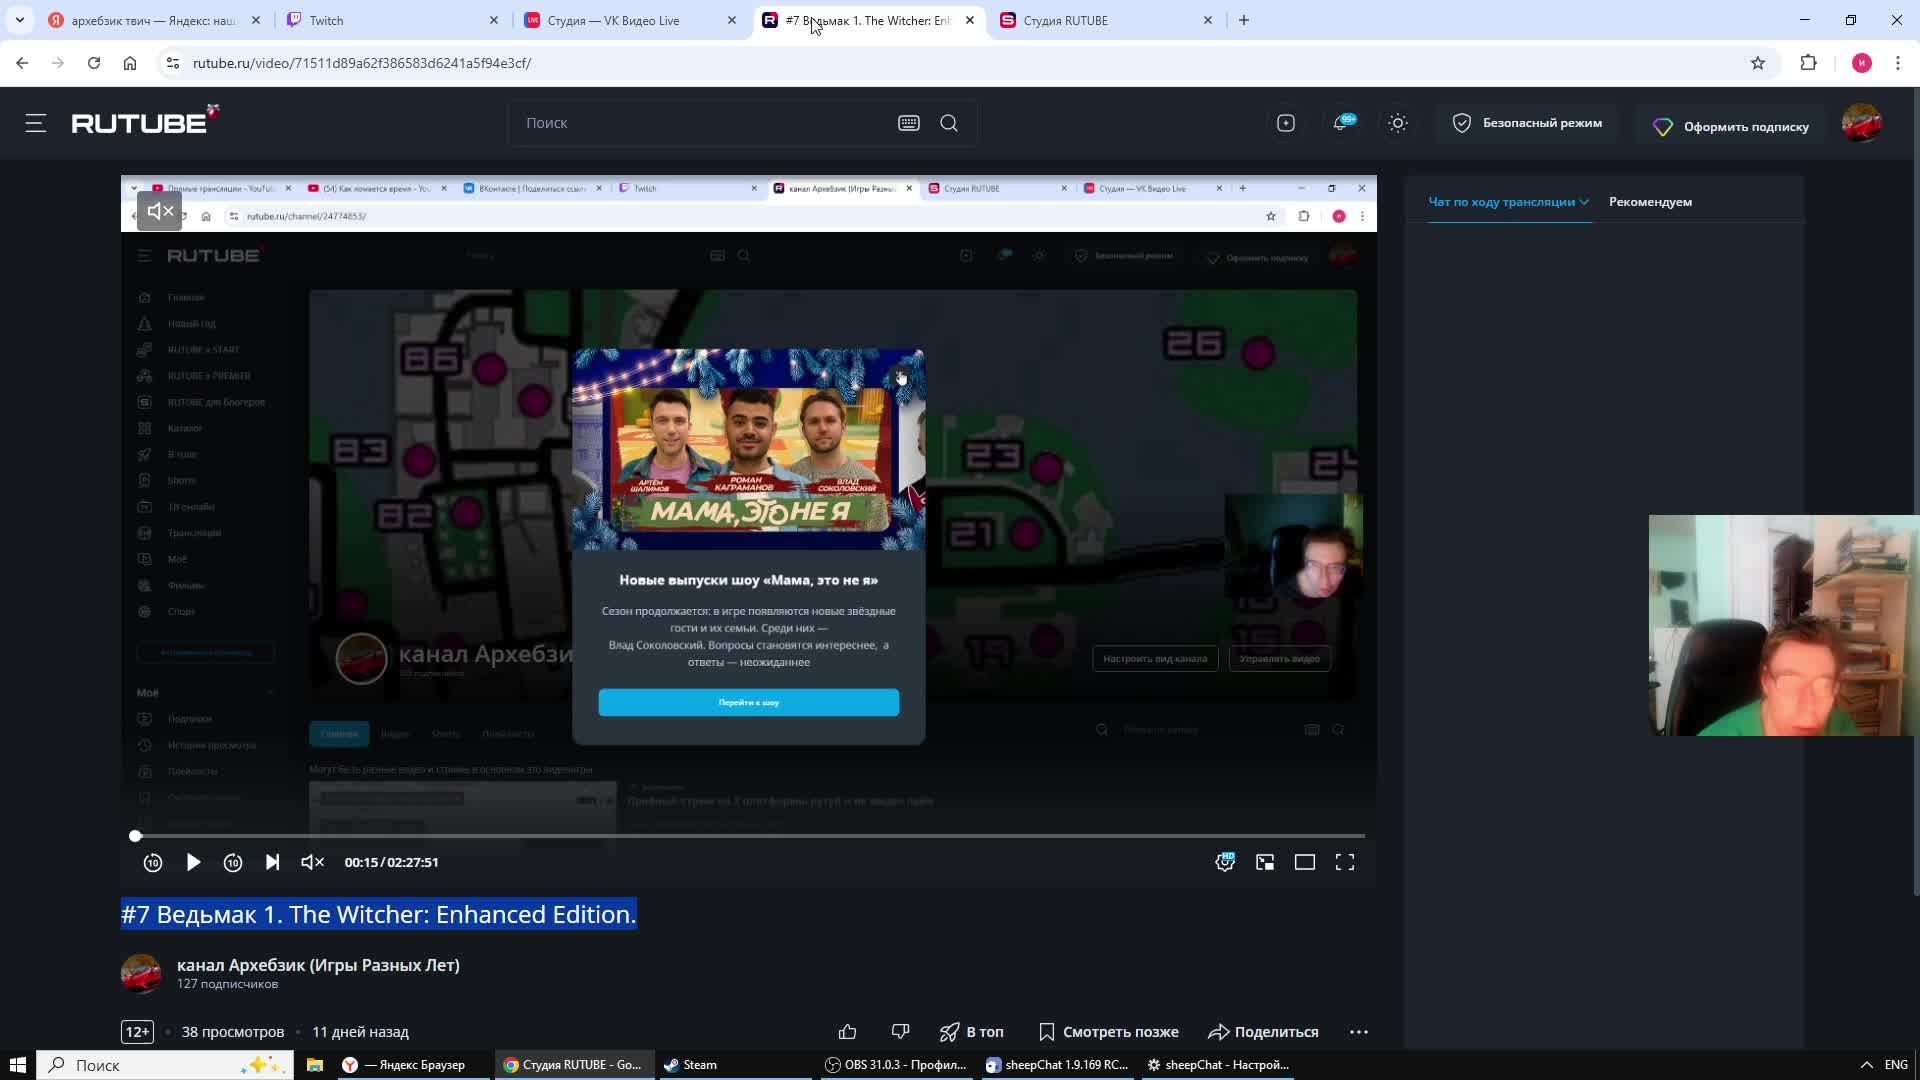Switch to Рекомендуем tab

pyautogui.click(x=1650, y=202)
